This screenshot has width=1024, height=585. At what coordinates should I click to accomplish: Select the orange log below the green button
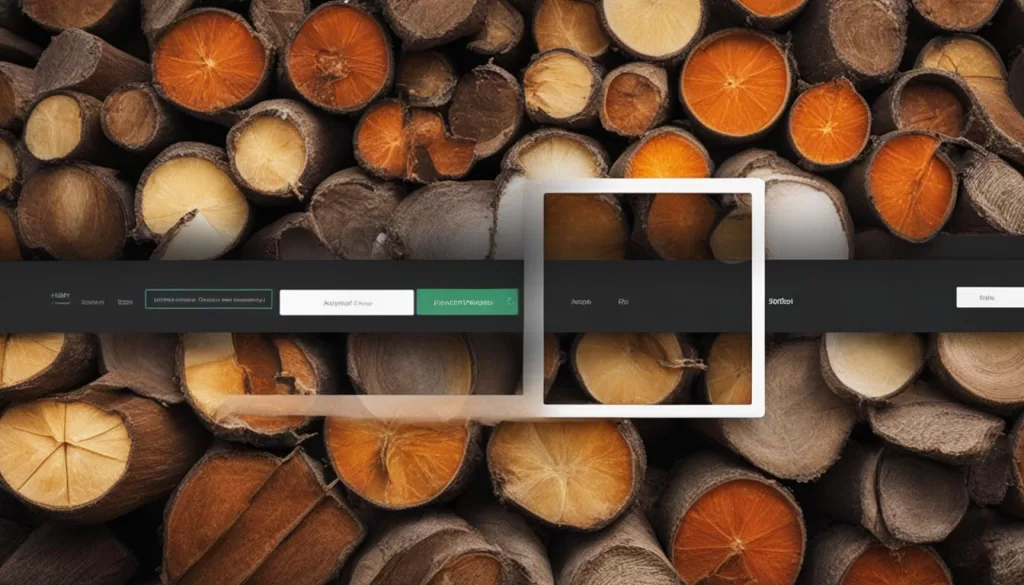pyautogui.click(x=400, y=462)
